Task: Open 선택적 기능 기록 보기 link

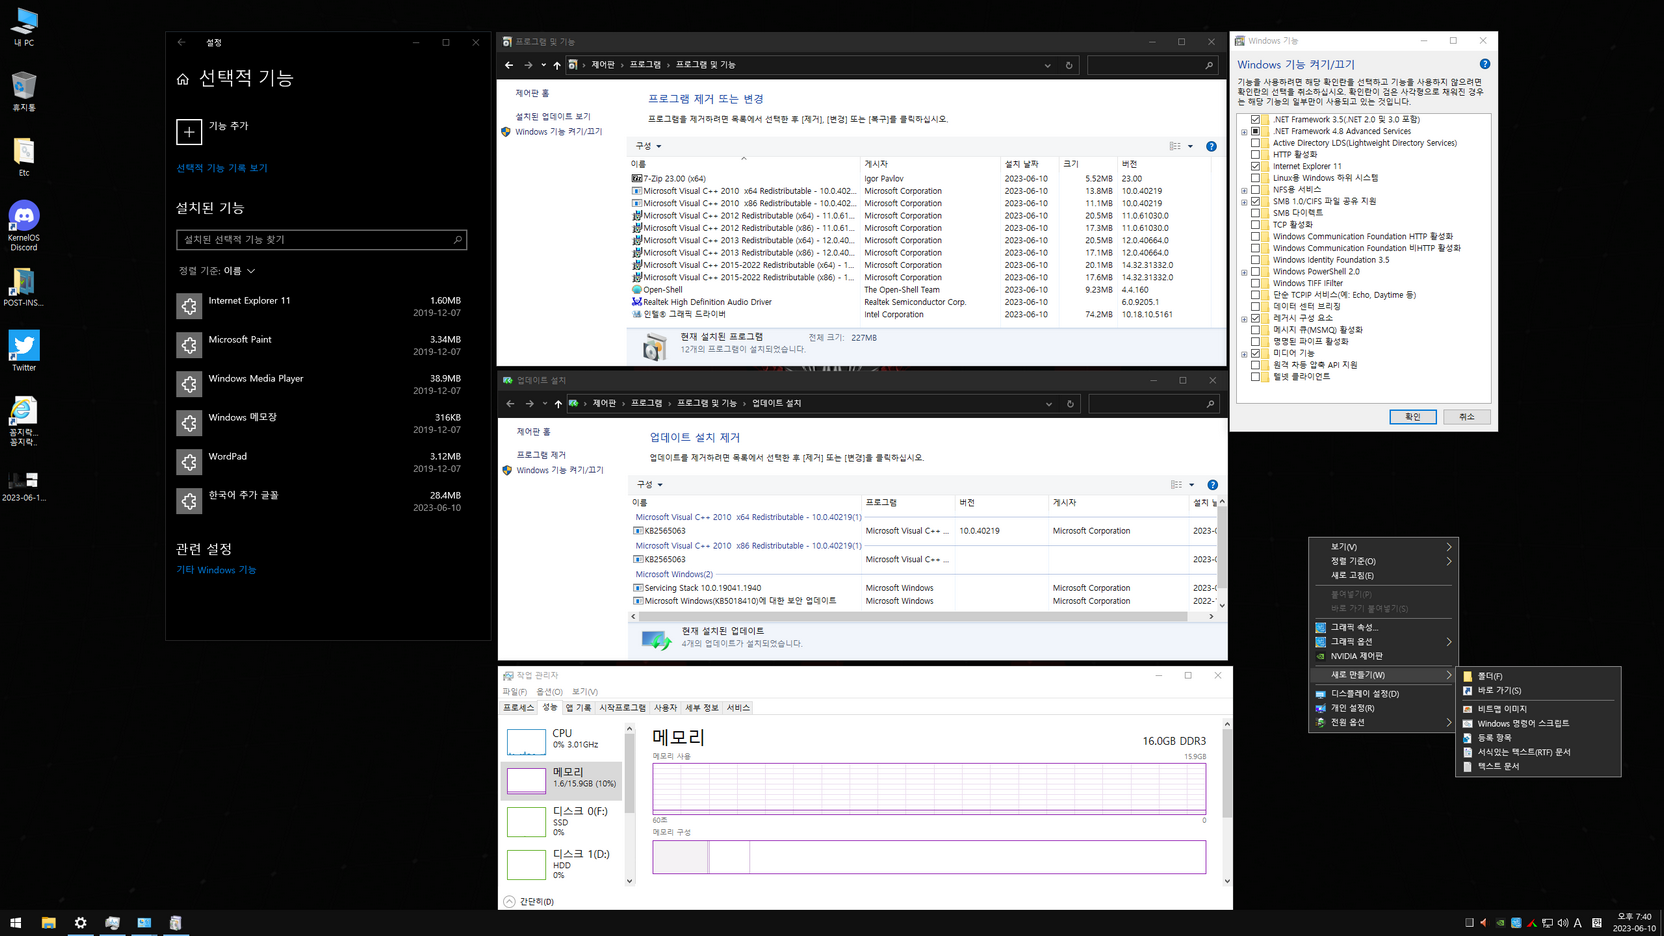Action: click(222, 168)
